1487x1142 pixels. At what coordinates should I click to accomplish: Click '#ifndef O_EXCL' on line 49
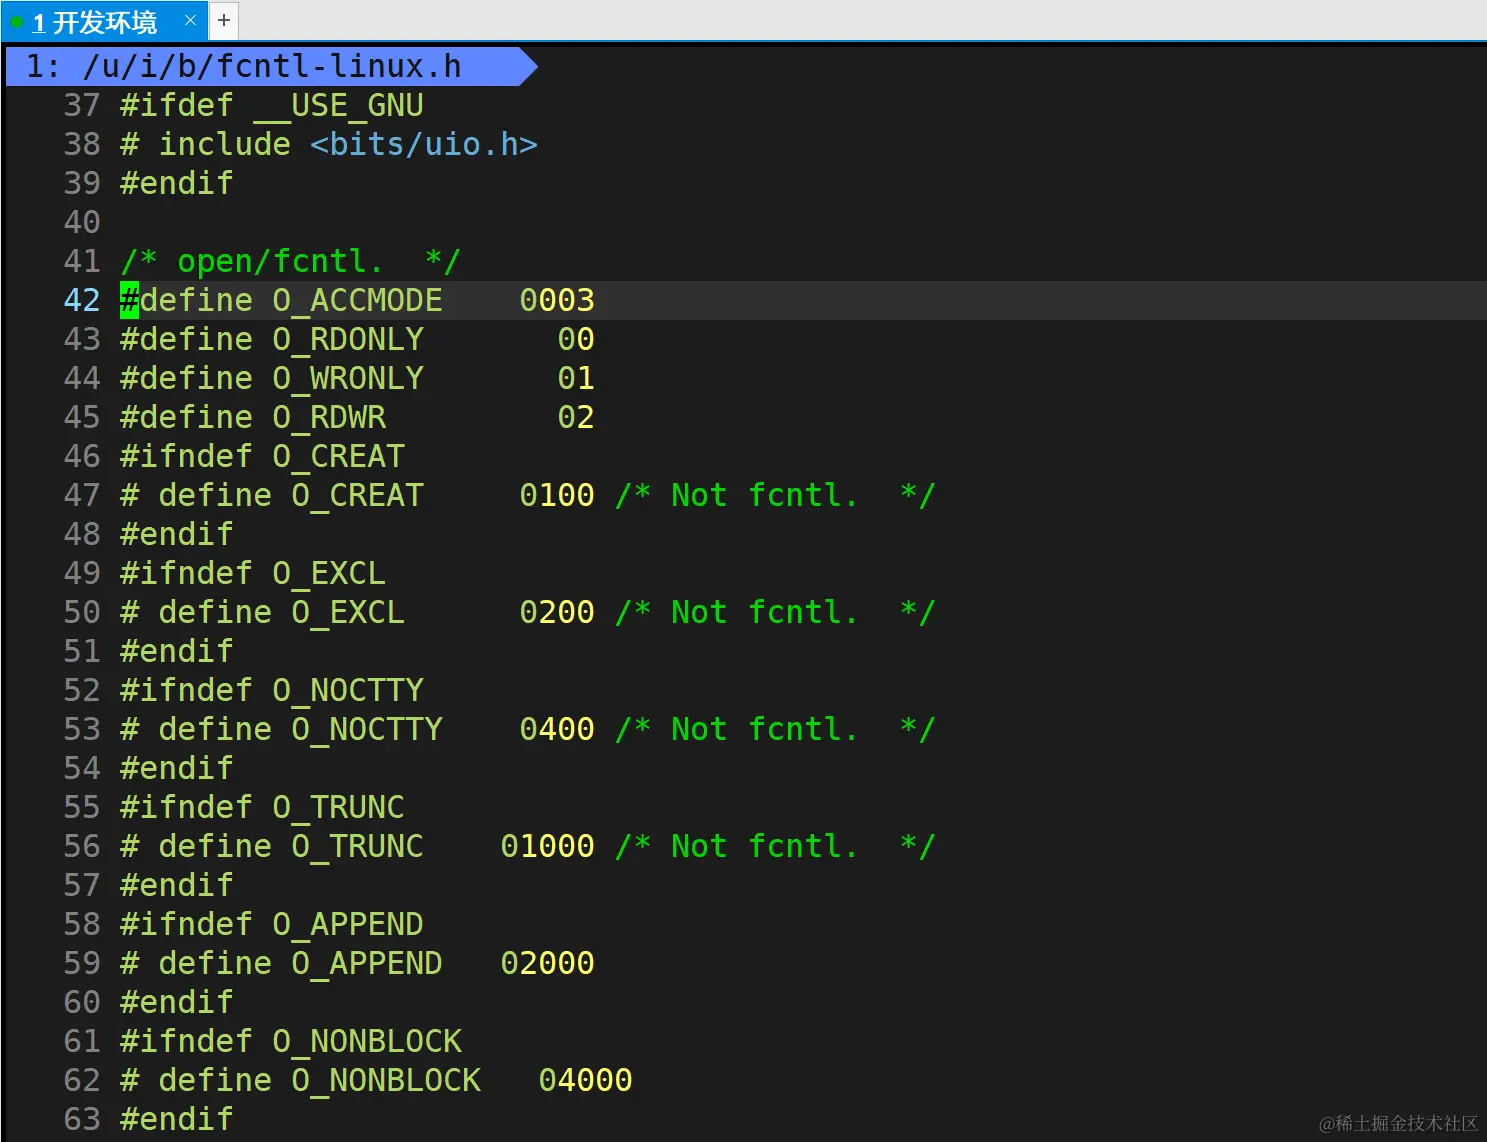click(x=252, y=573)
